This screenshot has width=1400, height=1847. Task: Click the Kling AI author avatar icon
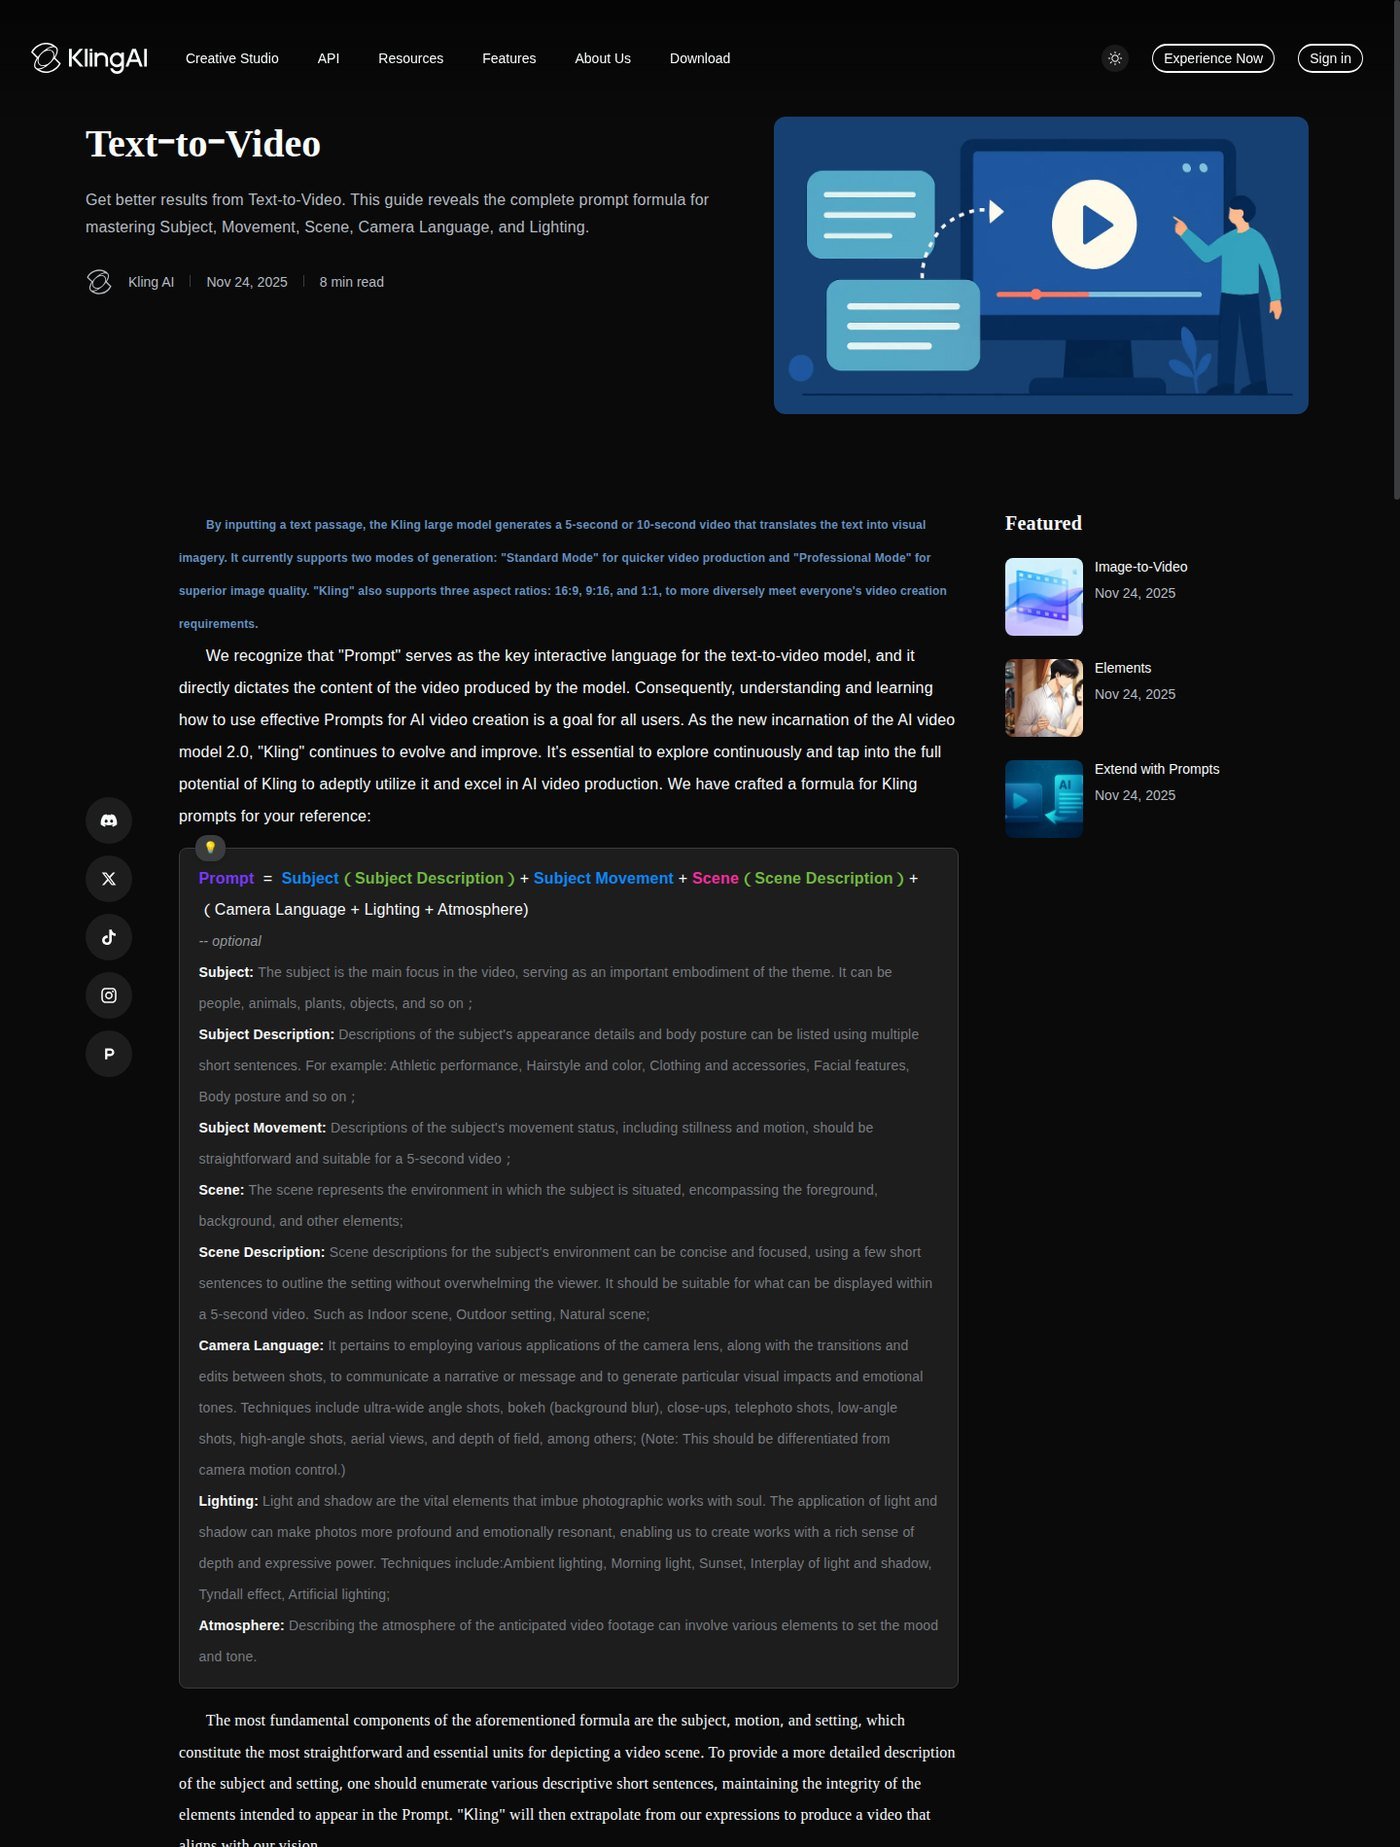click(99, 282)
